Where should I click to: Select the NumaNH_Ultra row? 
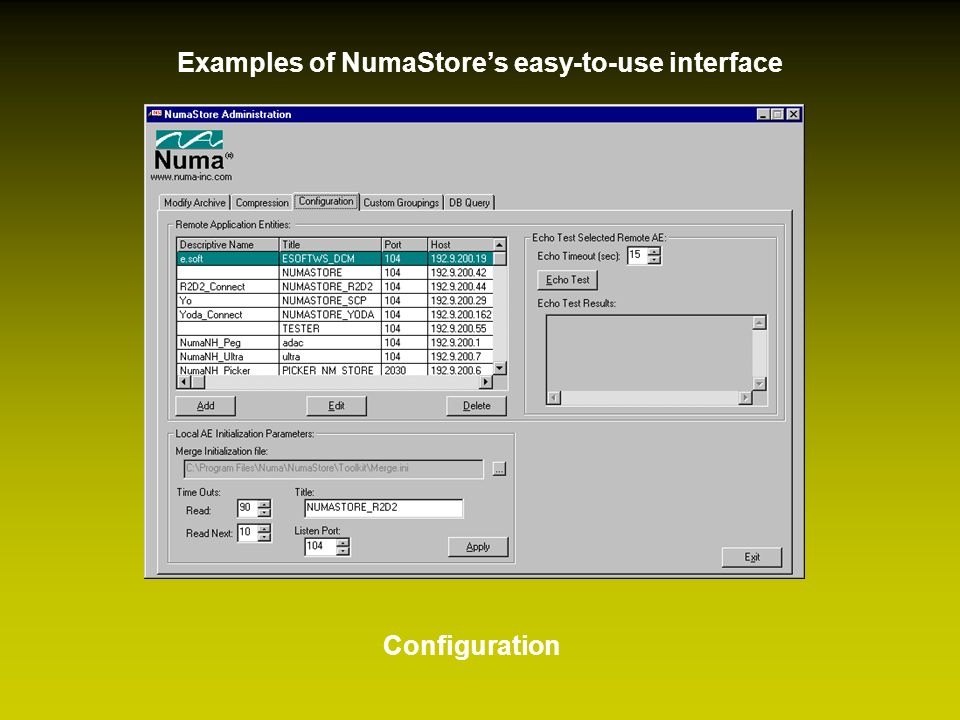[335, 357]
